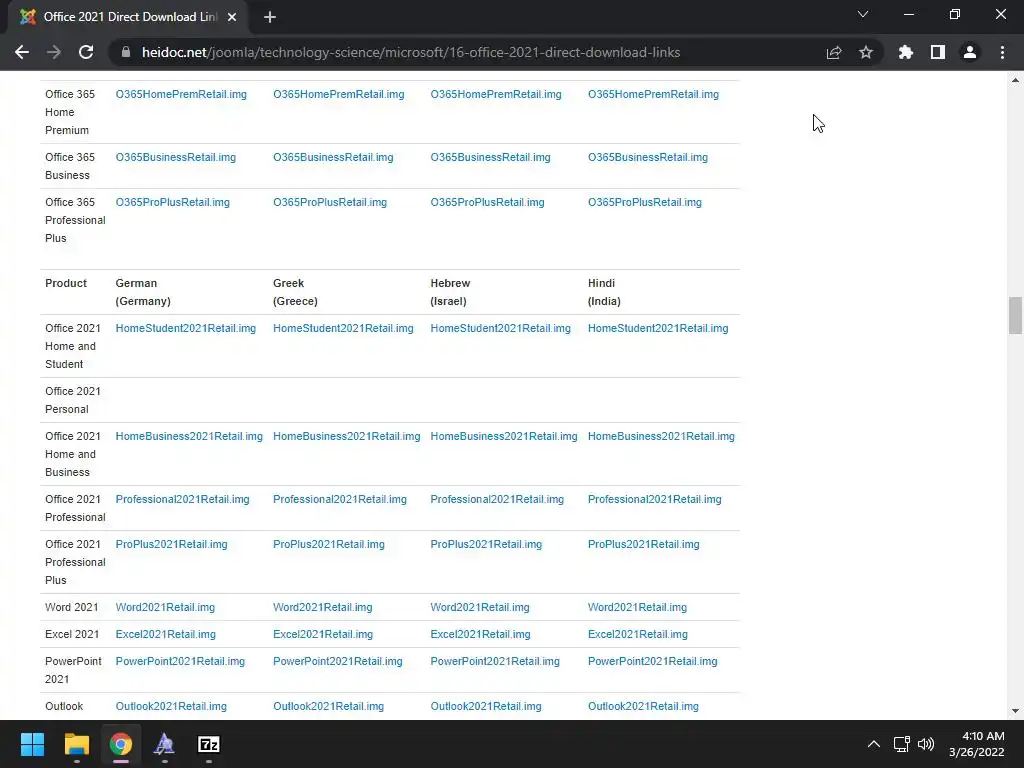Reload the current page
The image size is (1024, 768).
click(86, 52)
